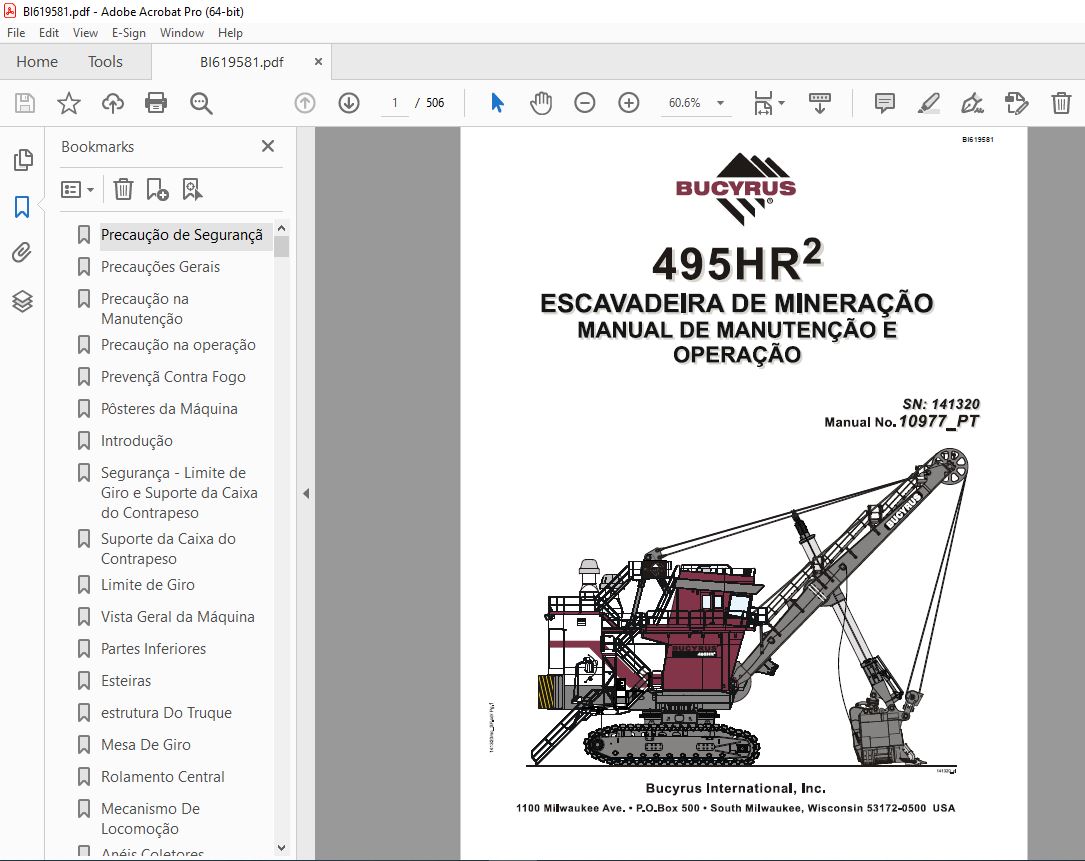Open the E-Sign menu
This screenshot has height=861, width=1085.
[129, 33]
